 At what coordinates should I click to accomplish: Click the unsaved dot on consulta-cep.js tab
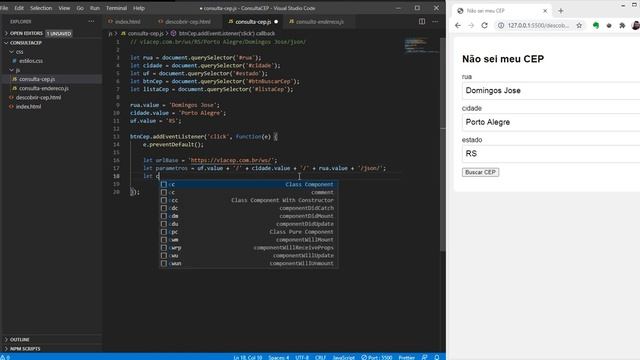(x=276, y=22)
